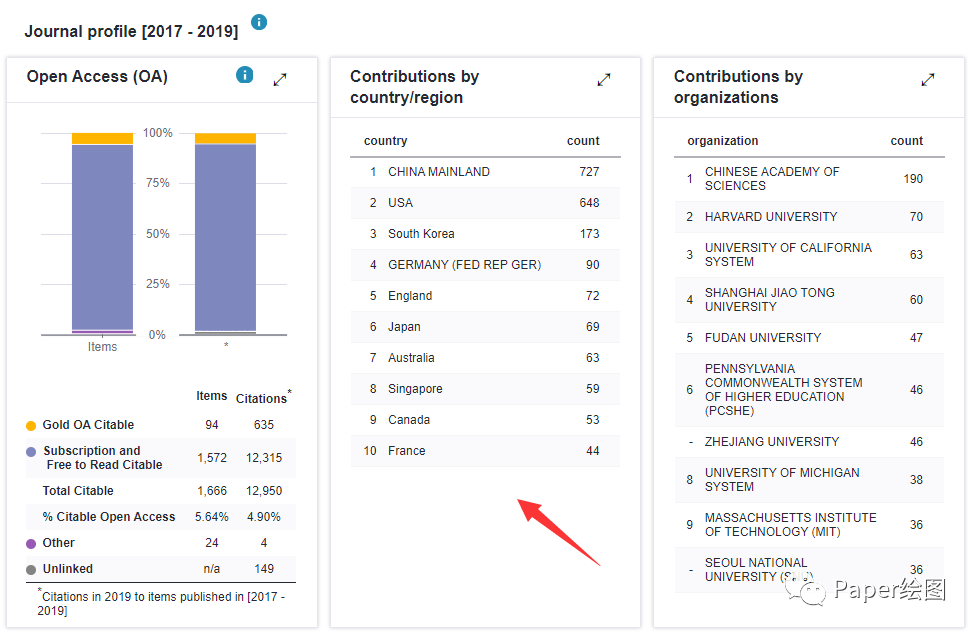The height and width of the screenshot is (634, 978).
Task: Click the gray Unlinked legend dot
Action: click(x=31, y=570)
